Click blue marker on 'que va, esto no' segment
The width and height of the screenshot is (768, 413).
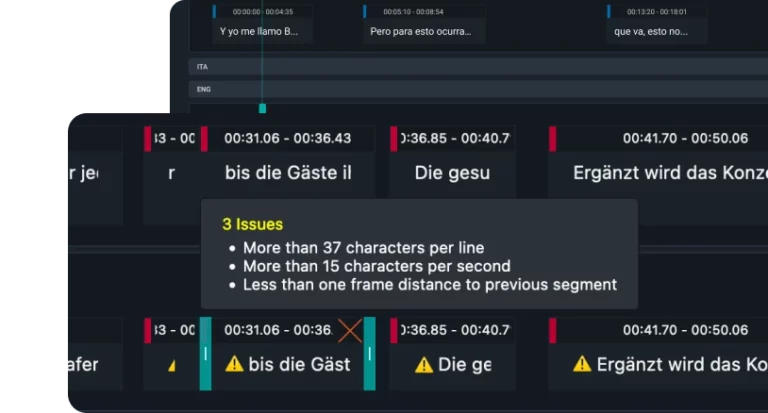[608, 11]
